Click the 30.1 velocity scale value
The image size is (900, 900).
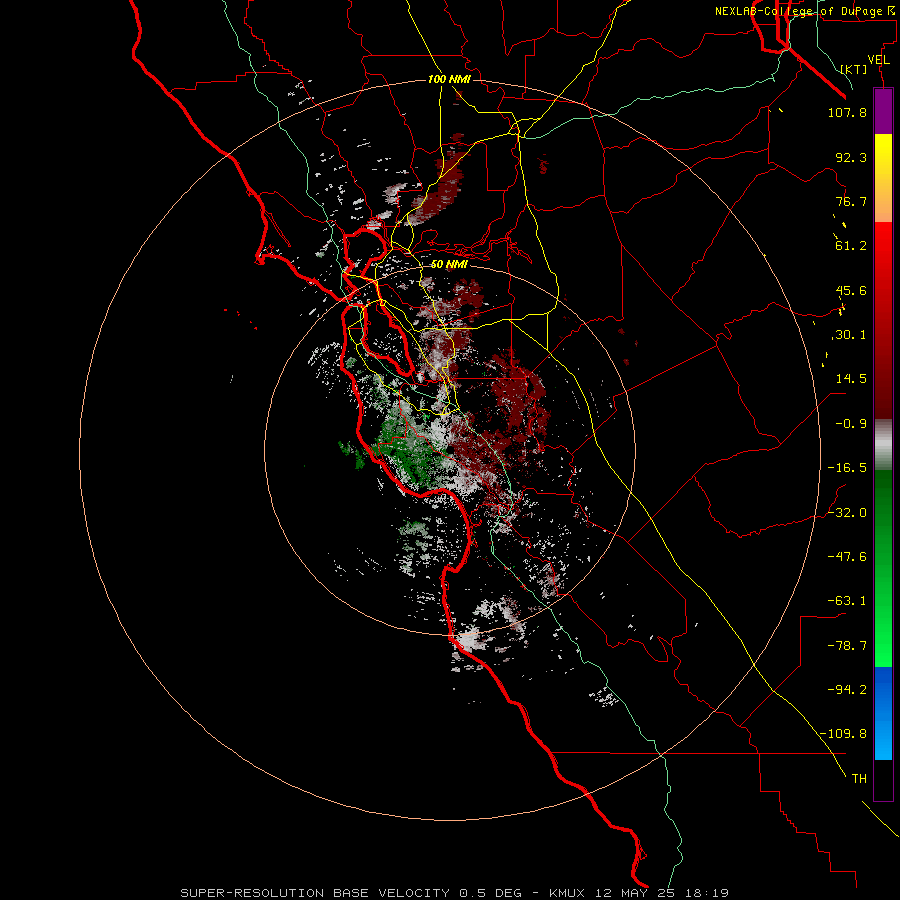(x=851, y=335)
